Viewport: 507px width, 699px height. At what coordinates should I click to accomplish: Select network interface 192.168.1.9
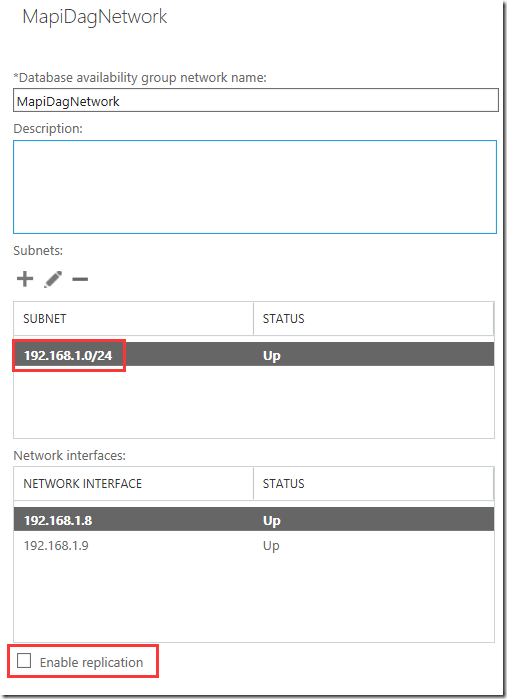[254, 545]
